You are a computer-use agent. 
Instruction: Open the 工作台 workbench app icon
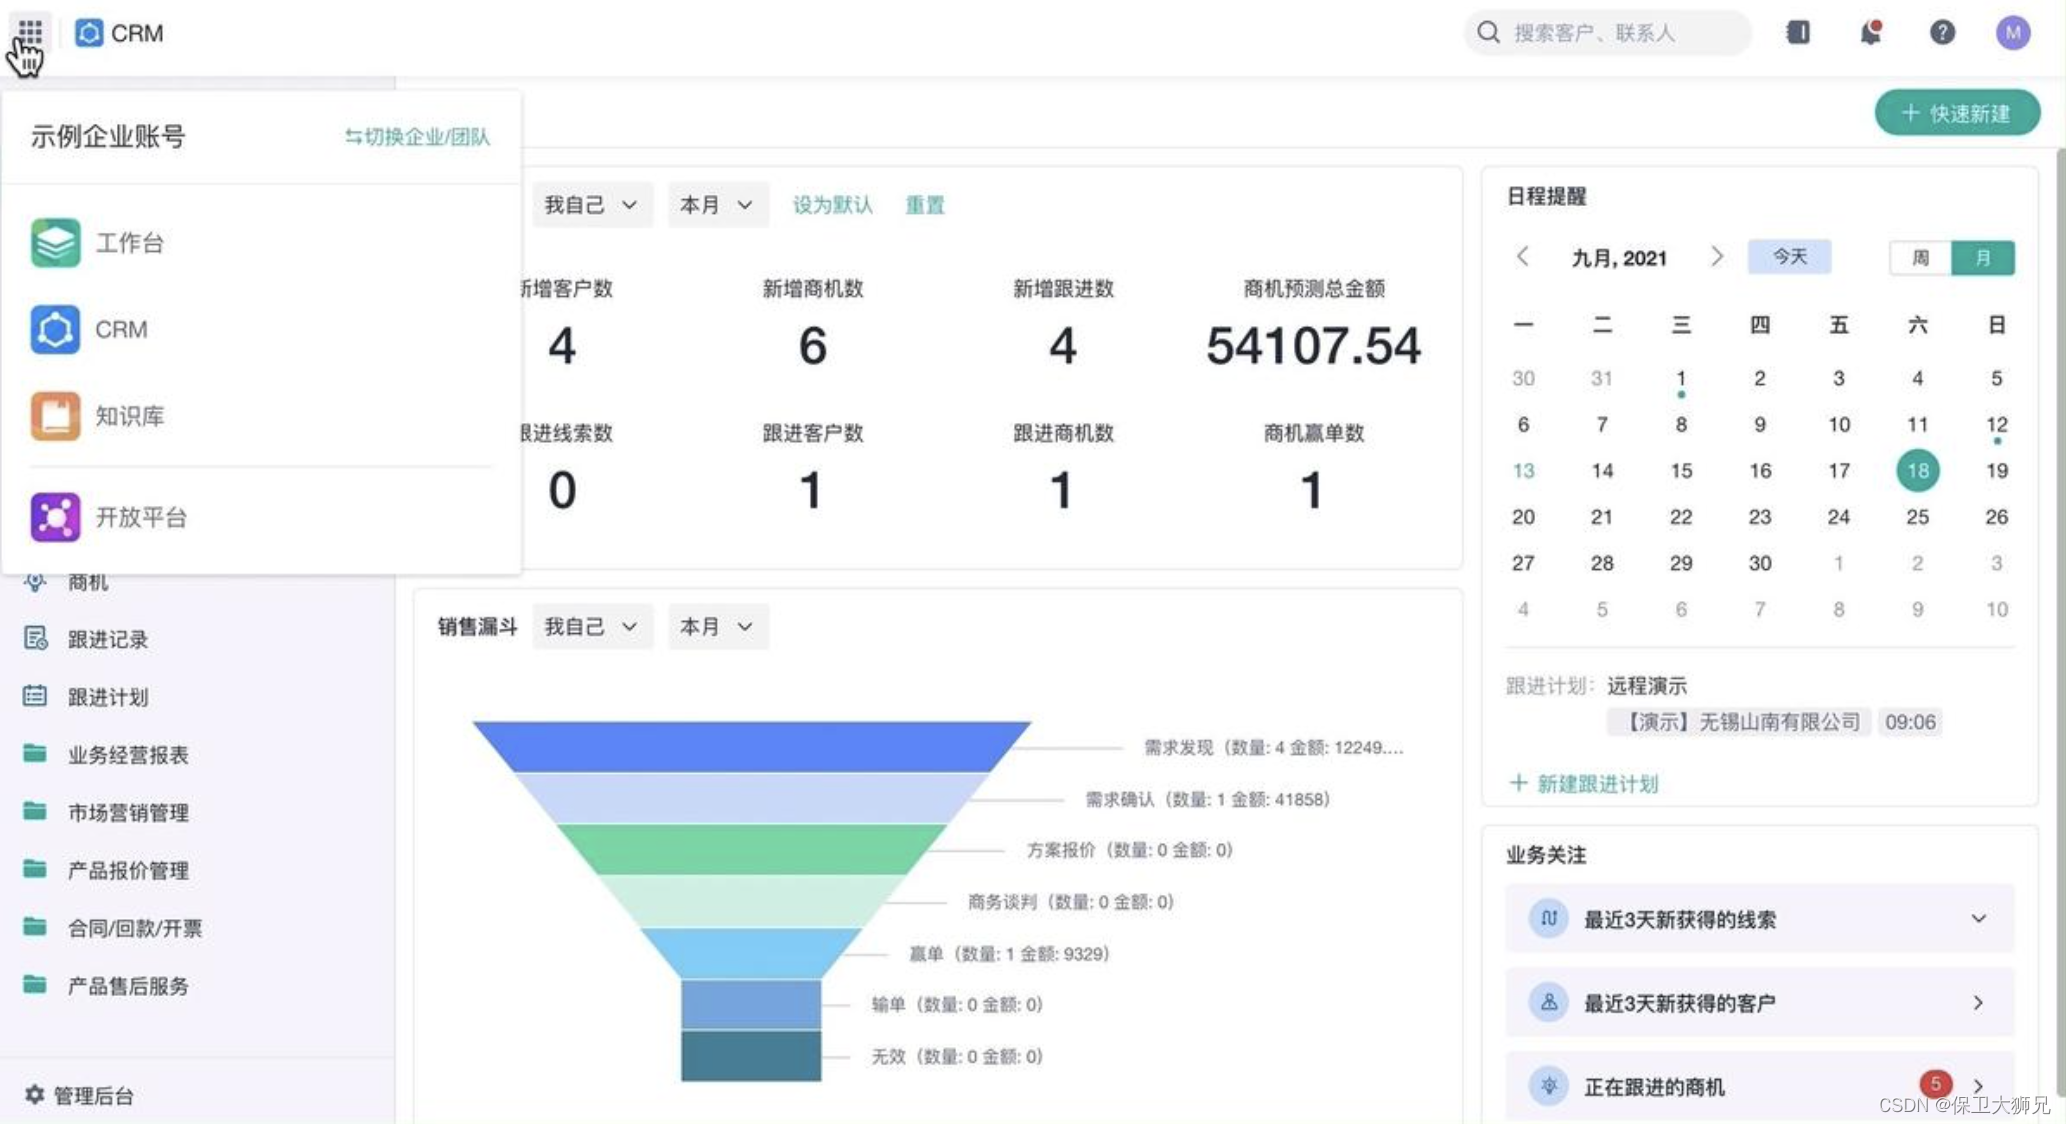(x=55, y=243)
